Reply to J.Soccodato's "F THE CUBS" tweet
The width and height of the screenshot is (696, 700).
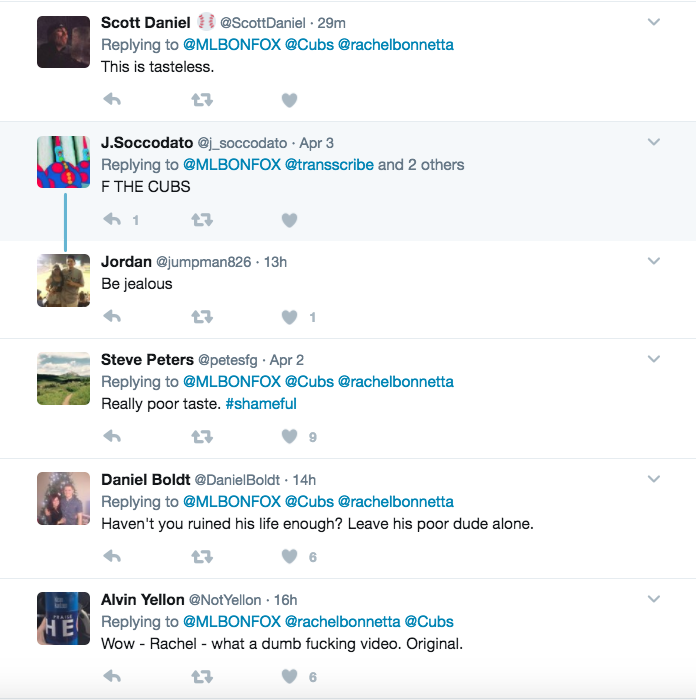pyautogui.click(x=112, y=219)
